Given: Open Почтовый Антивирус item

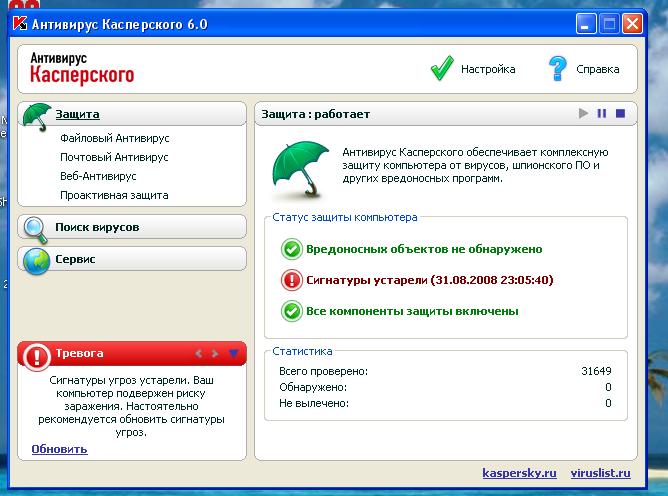Looking at the screenshot, I should pyautogui.click(x=114, y=157).
